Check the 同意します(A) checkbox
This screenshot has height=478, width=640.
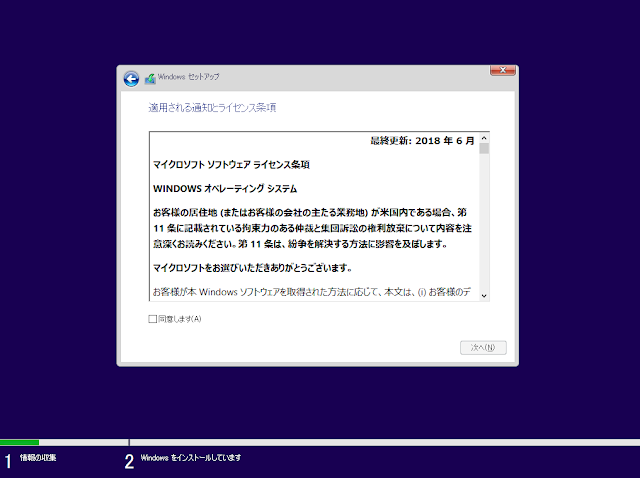pos(153,319)
